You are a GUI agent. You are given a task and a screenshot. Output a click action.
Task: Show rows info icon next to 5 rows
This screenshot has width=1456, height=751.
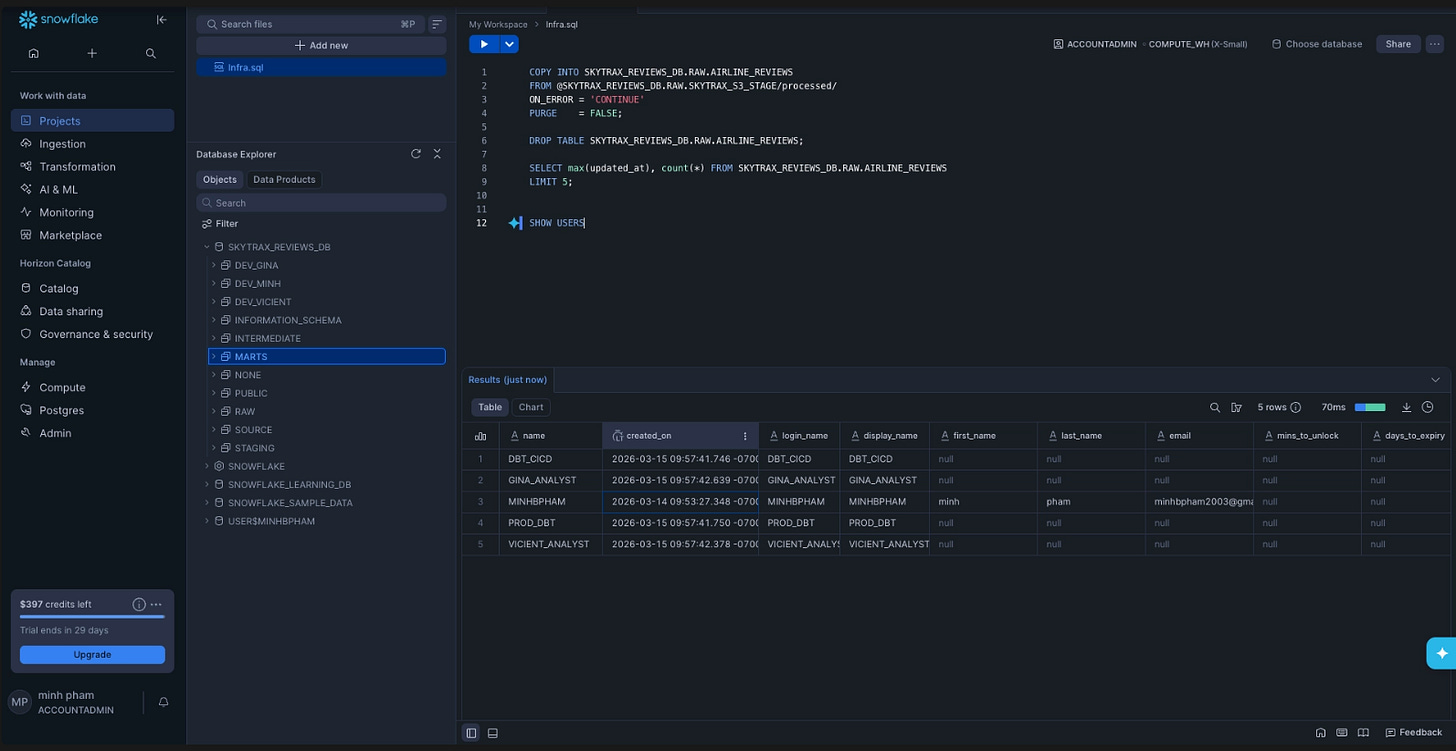1296,407
